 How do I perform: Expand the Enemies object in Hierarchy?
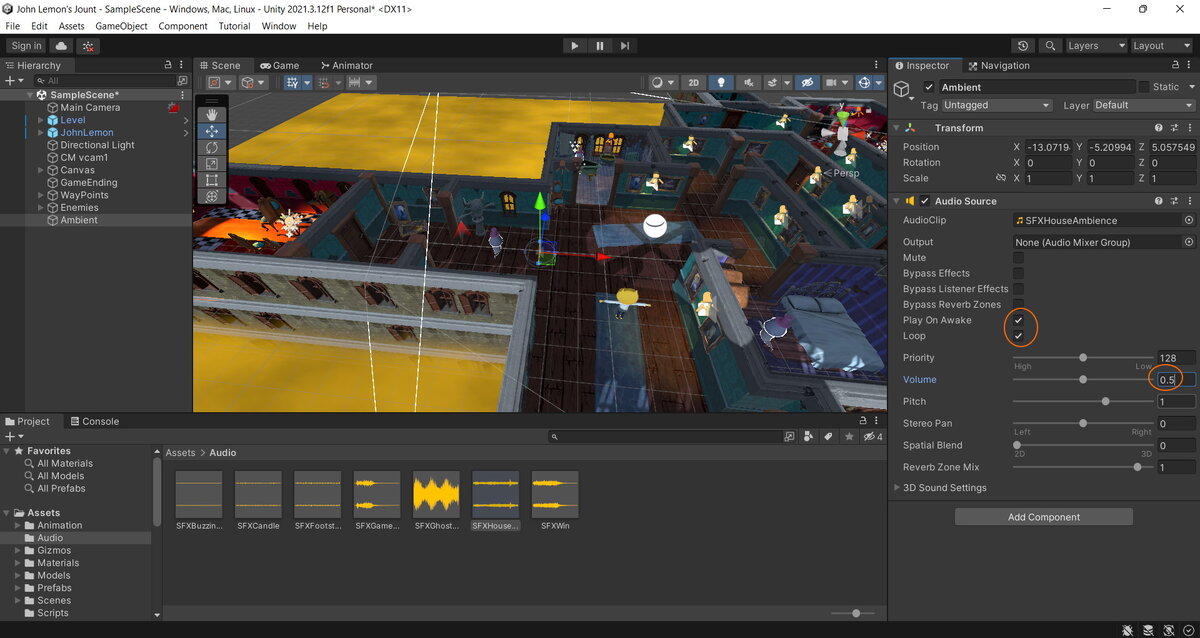(41, 207)
